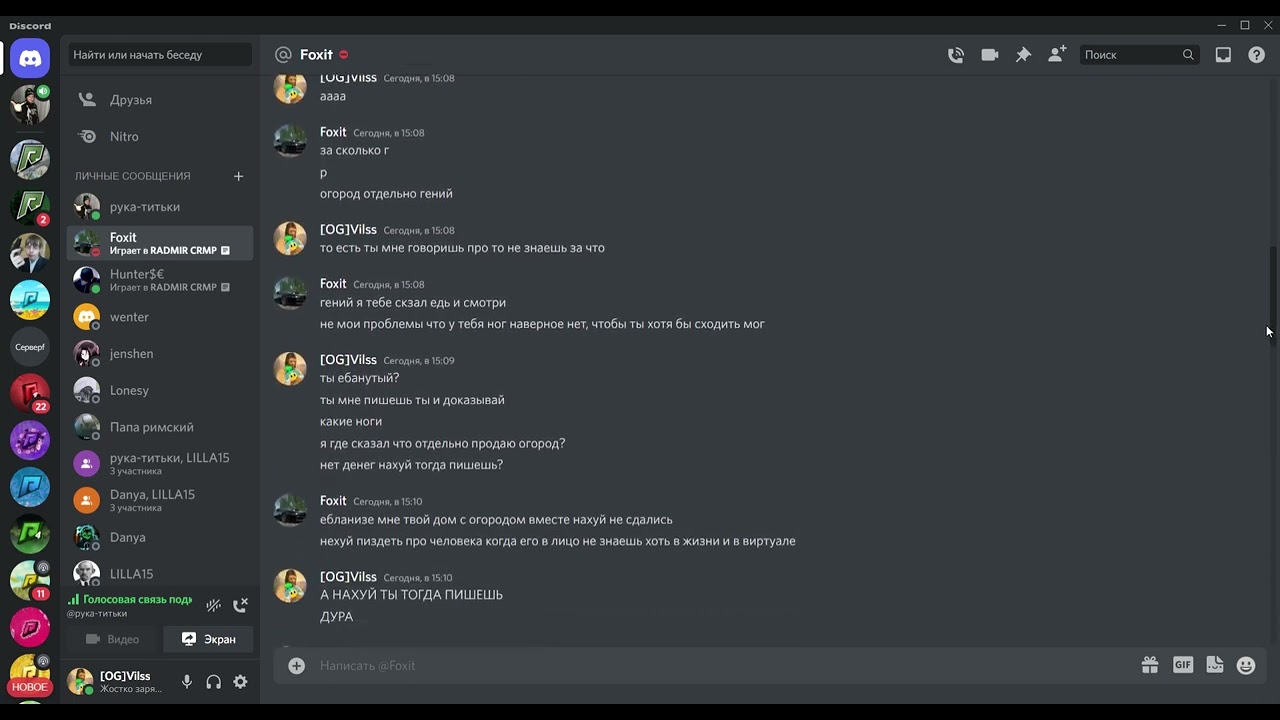1280x720 pixels.
Task: Open the GIF picker
Action: point(1183,665)
